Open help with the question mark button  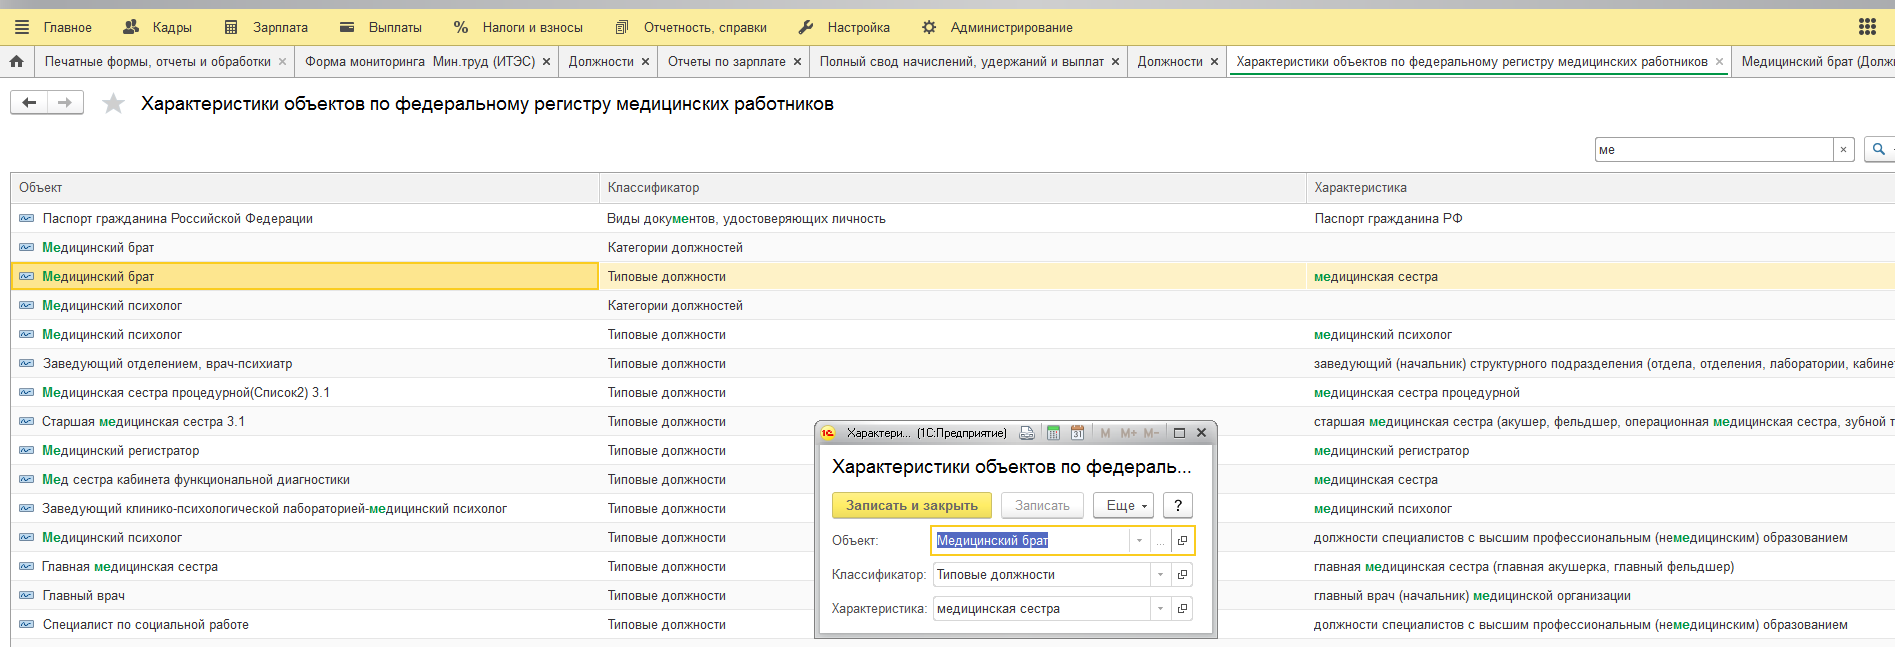tap(1179, 506)
